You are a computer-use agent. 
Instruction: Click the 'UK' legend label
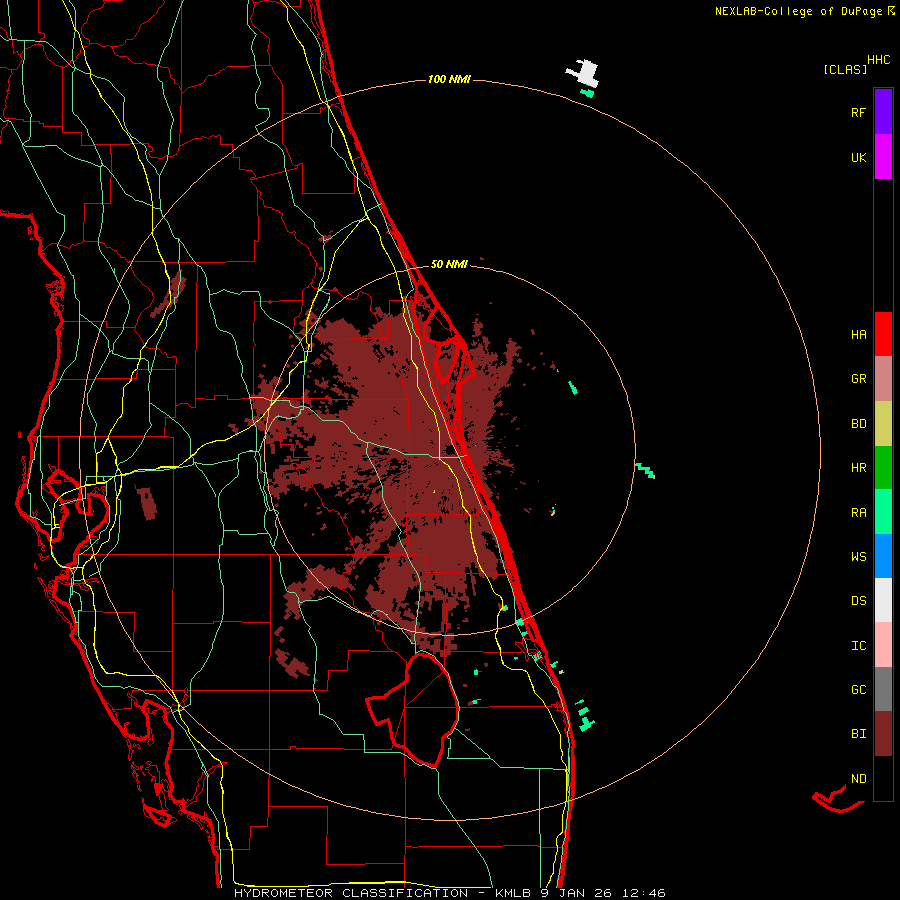click(859, 157)
